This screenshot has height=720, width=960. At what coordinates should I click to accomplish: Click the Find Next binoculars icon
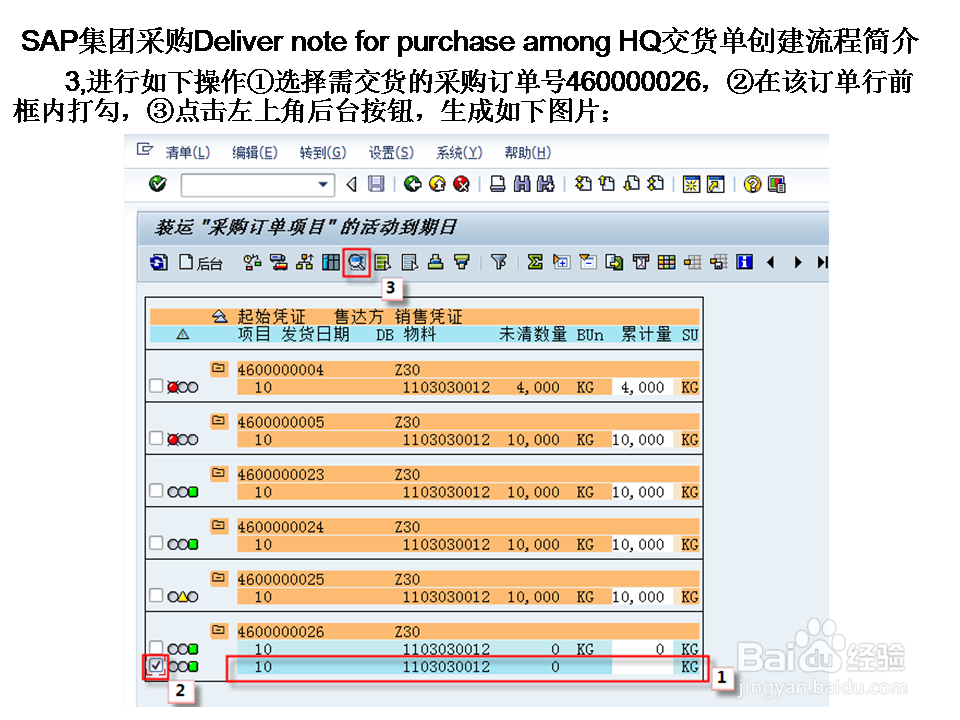pyautogui.click(x=546, y=184)
